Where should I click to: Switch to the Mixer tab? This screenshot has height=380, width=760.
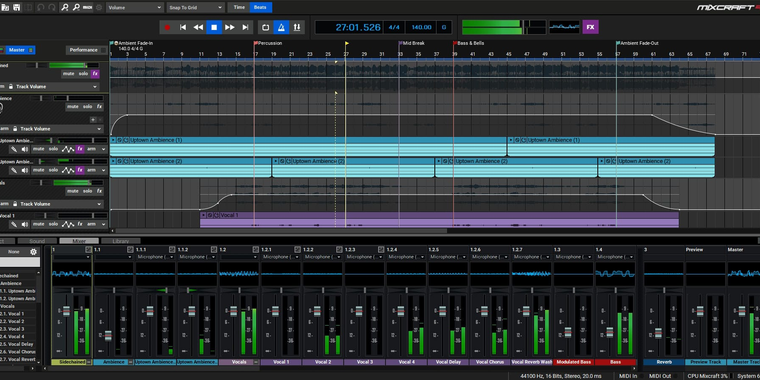click(x=79, y=241)
